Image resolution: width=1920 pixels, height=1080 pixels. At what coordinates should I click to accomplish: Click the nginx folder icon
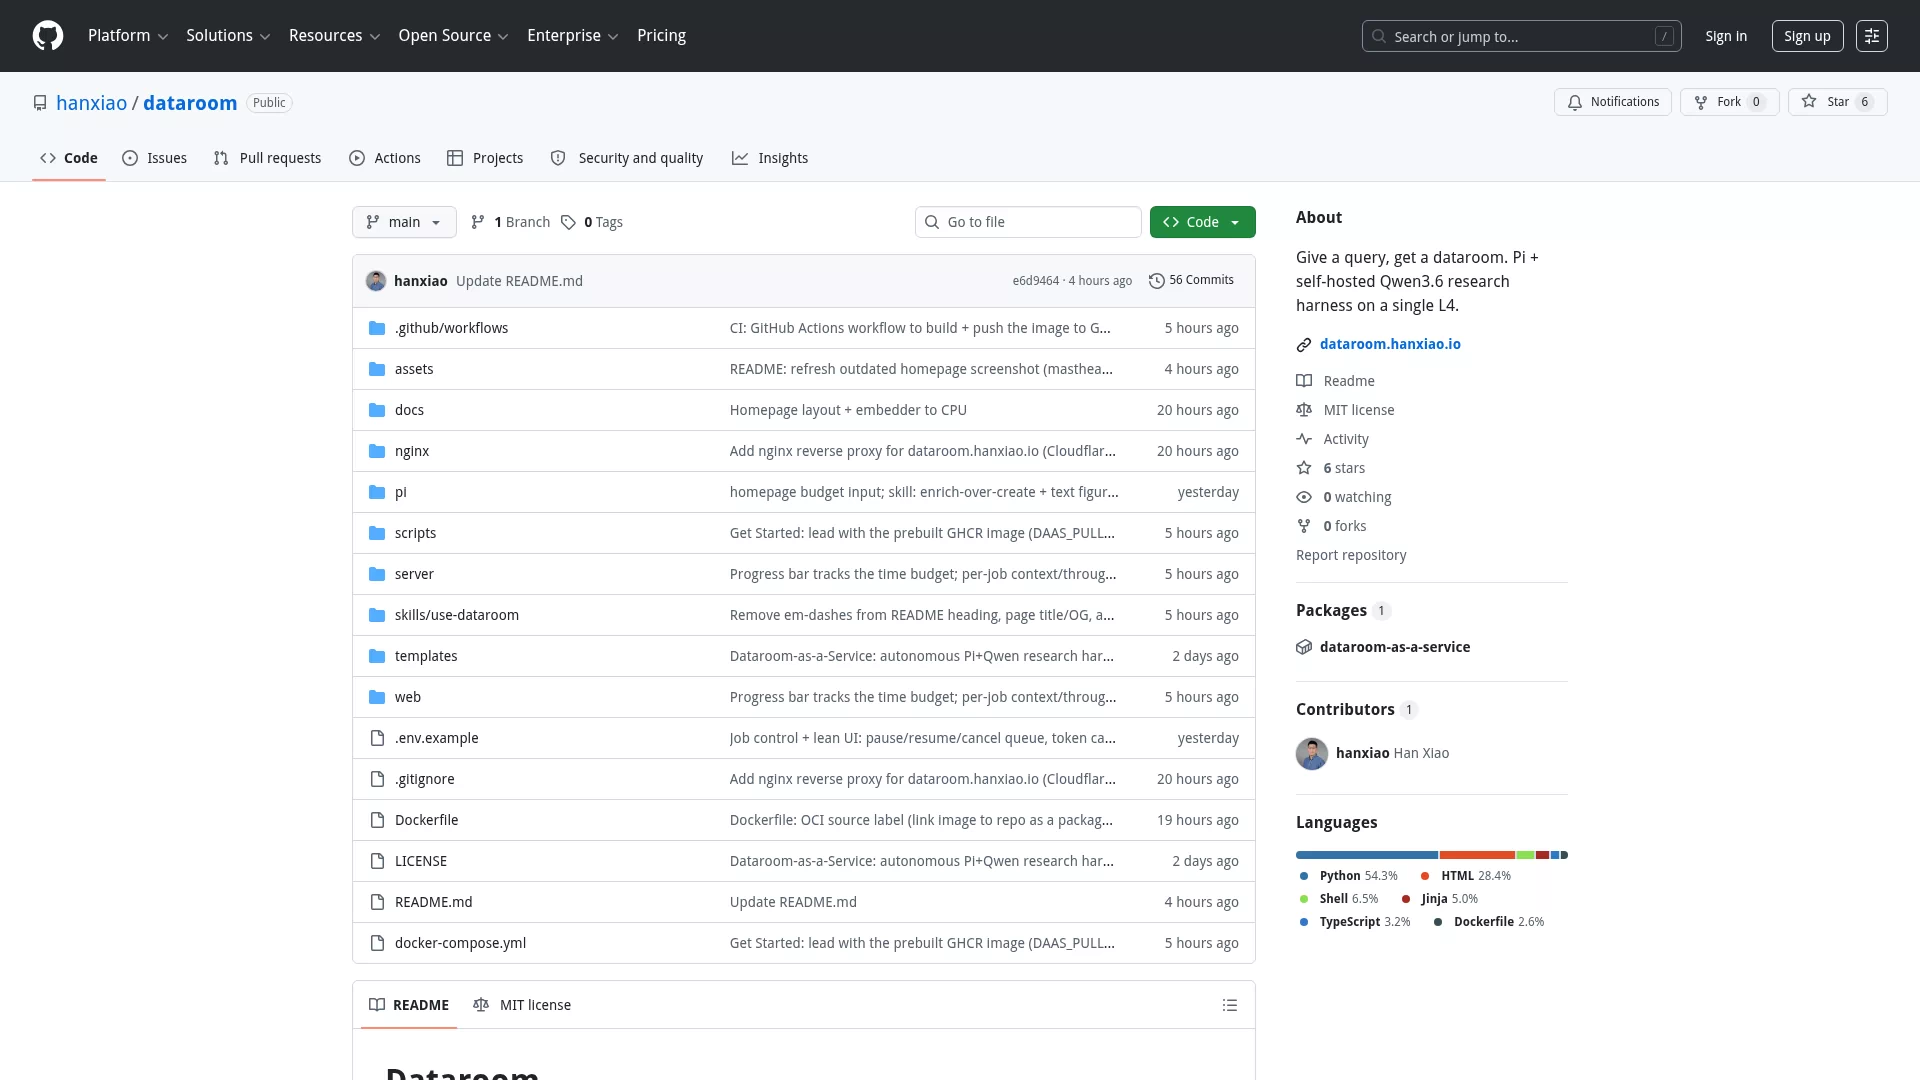click(x=377, y=451)
